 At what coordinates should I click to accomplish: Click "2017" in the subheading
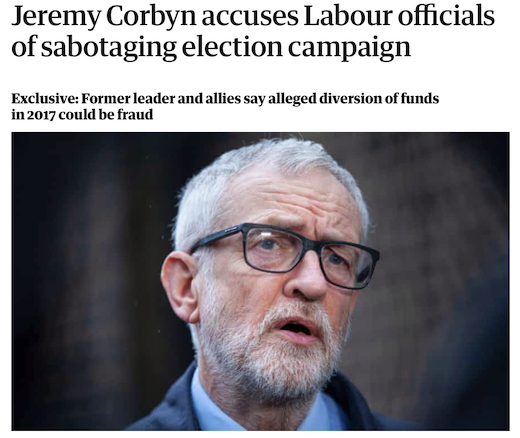[x=40, y=115]
